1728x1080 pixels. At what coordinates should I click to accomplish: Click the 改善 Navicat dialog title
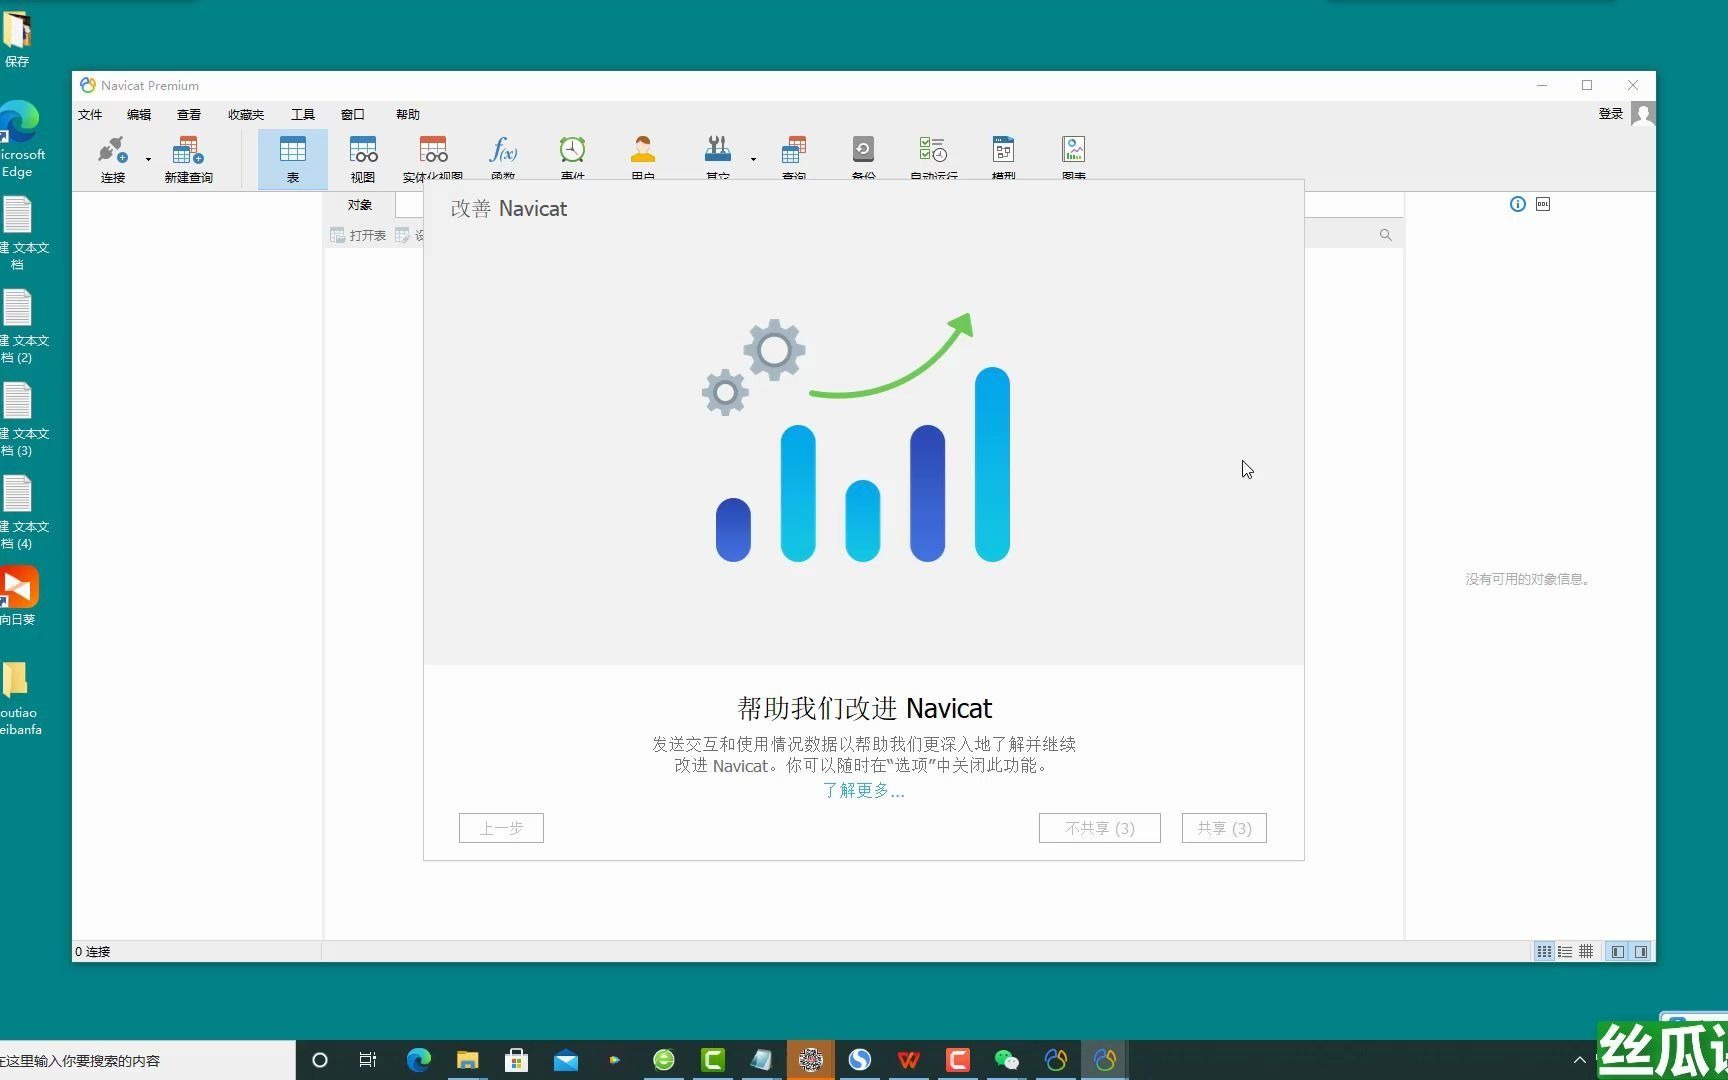click(508, 208)
